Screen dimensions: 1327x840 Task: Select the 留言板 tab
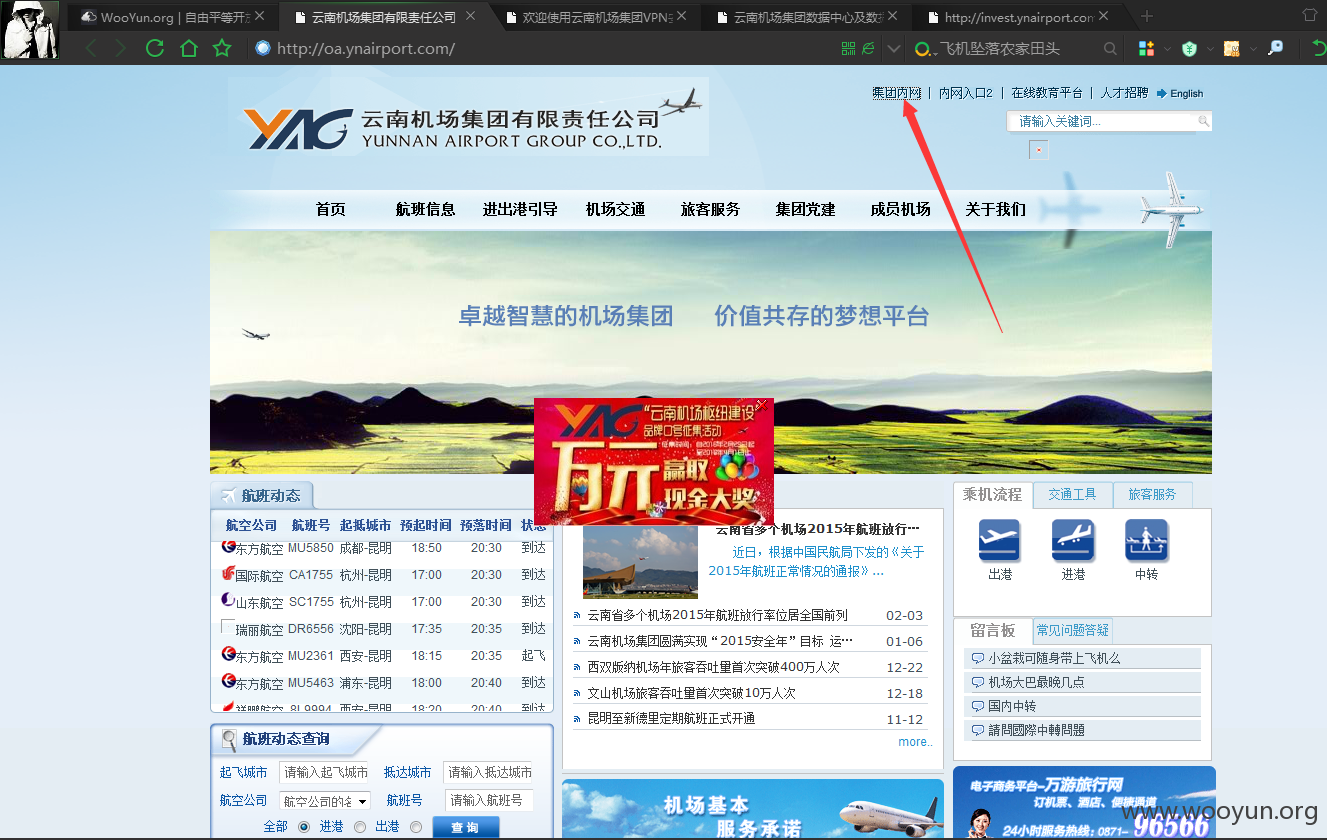coord(993,630)
